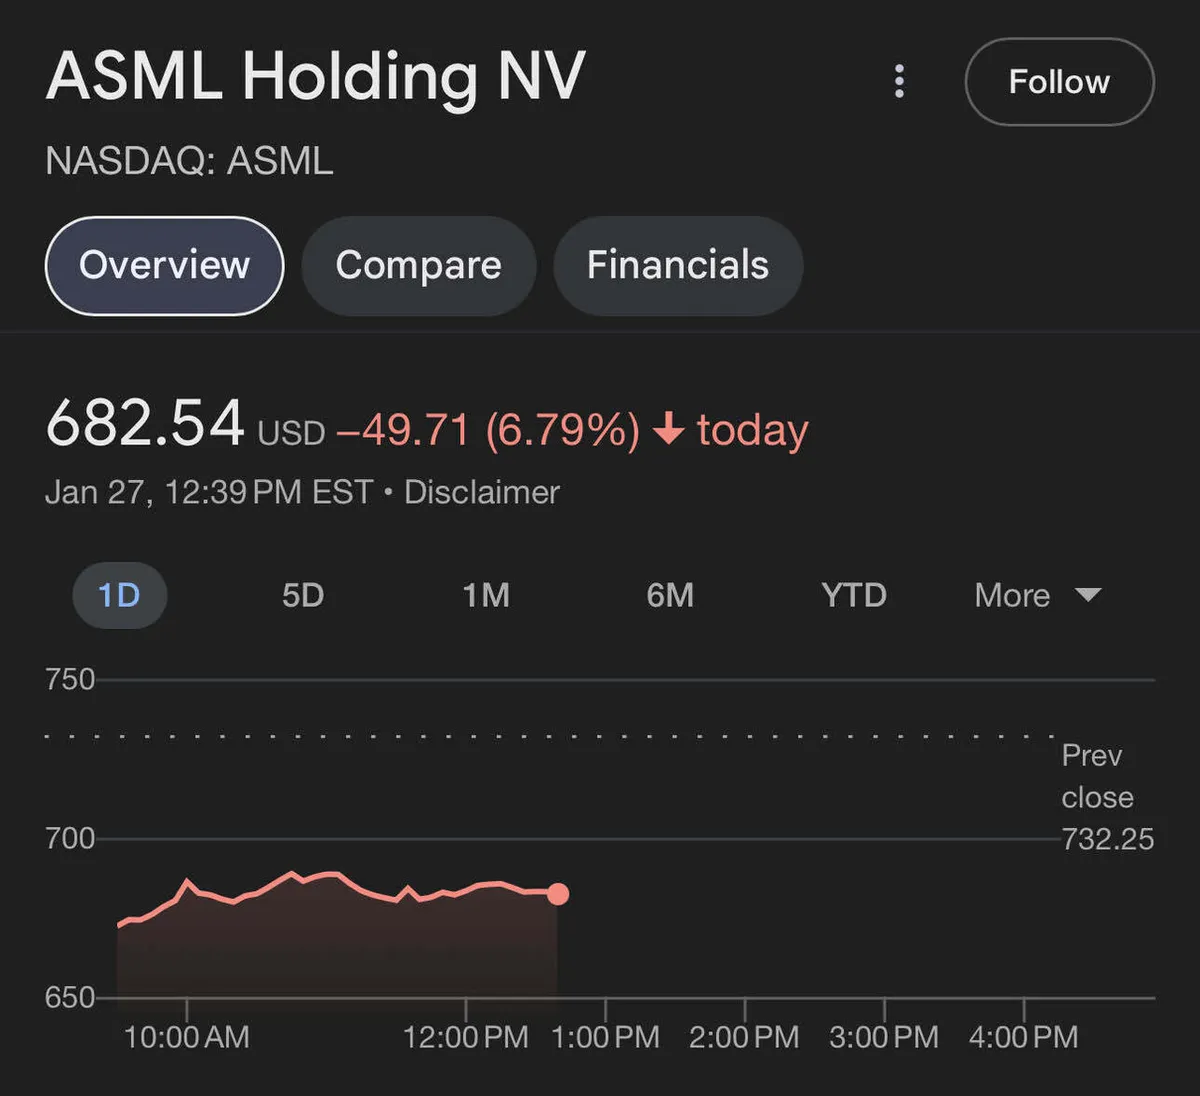The image size is (1200, 1096).
Task: Switch chart range to 5D
Action: click(x=303, y=596)
